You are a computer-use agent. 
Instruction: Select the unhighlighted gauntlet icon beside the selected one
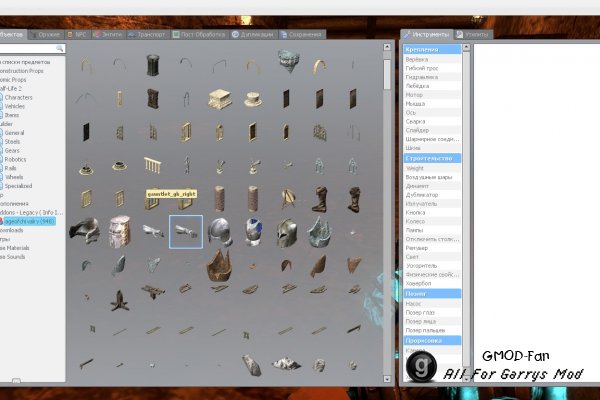click(153, 232)
